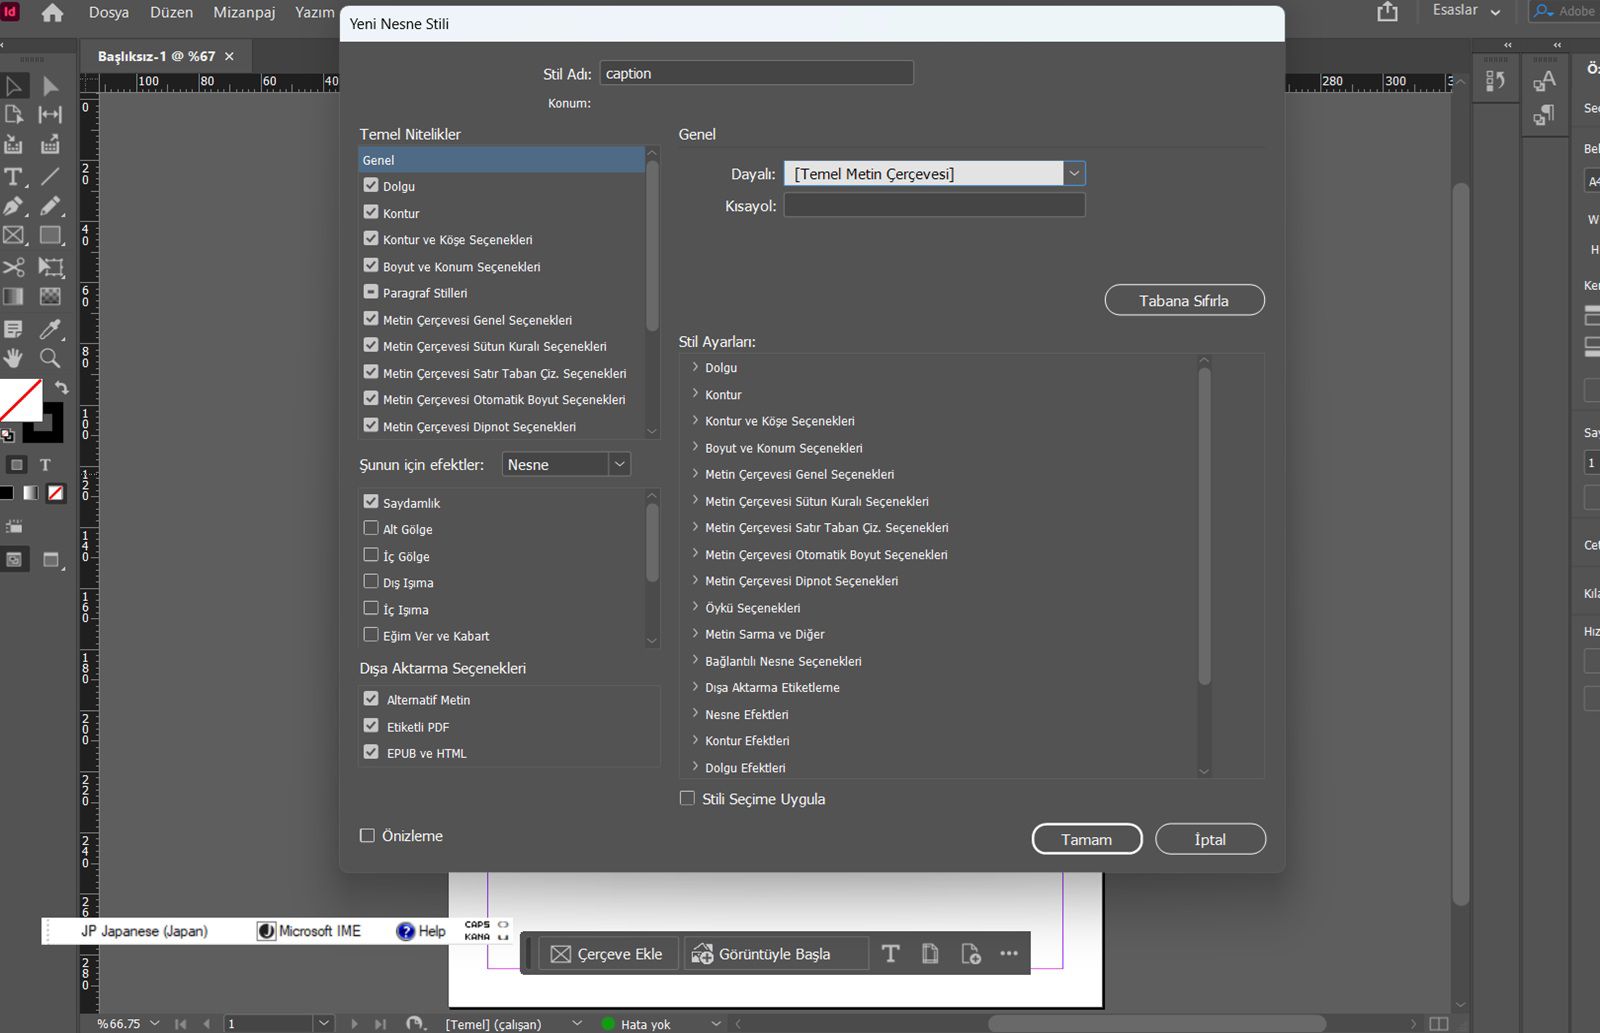Open the Home screen icon
Image resolution: width=1600 pixels, height=1033 pixels.
[x=52, y=13]
